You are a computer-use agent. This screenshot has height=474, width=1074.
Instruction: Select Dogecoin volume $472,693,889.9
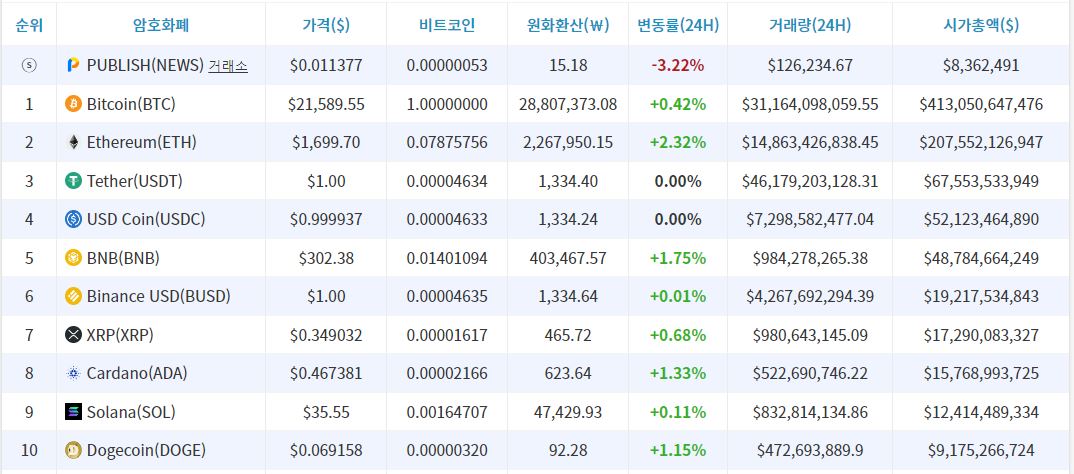point(810,450)
